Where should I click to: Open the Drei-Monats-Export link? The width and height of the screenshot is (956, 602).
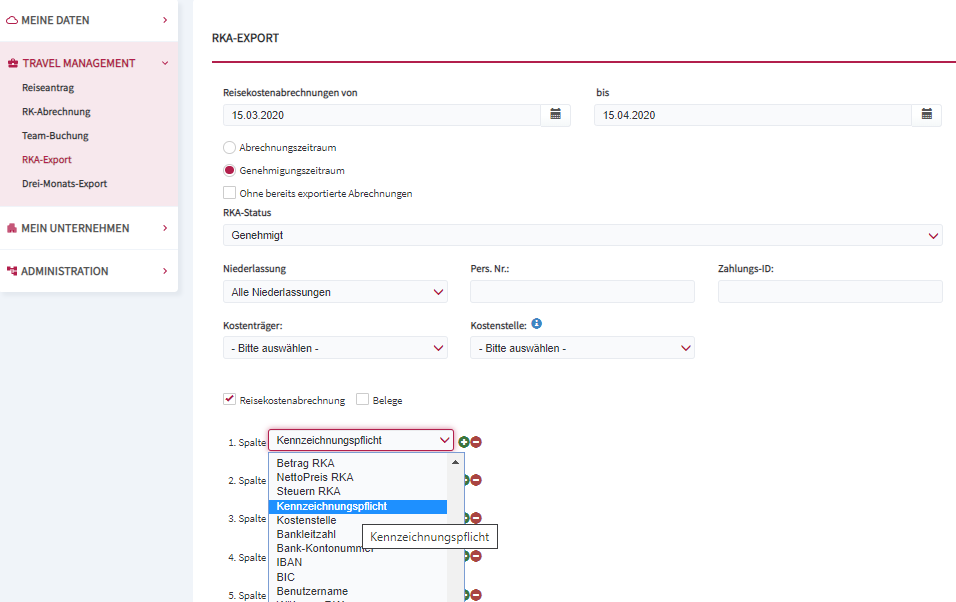[x=65, y=184]
